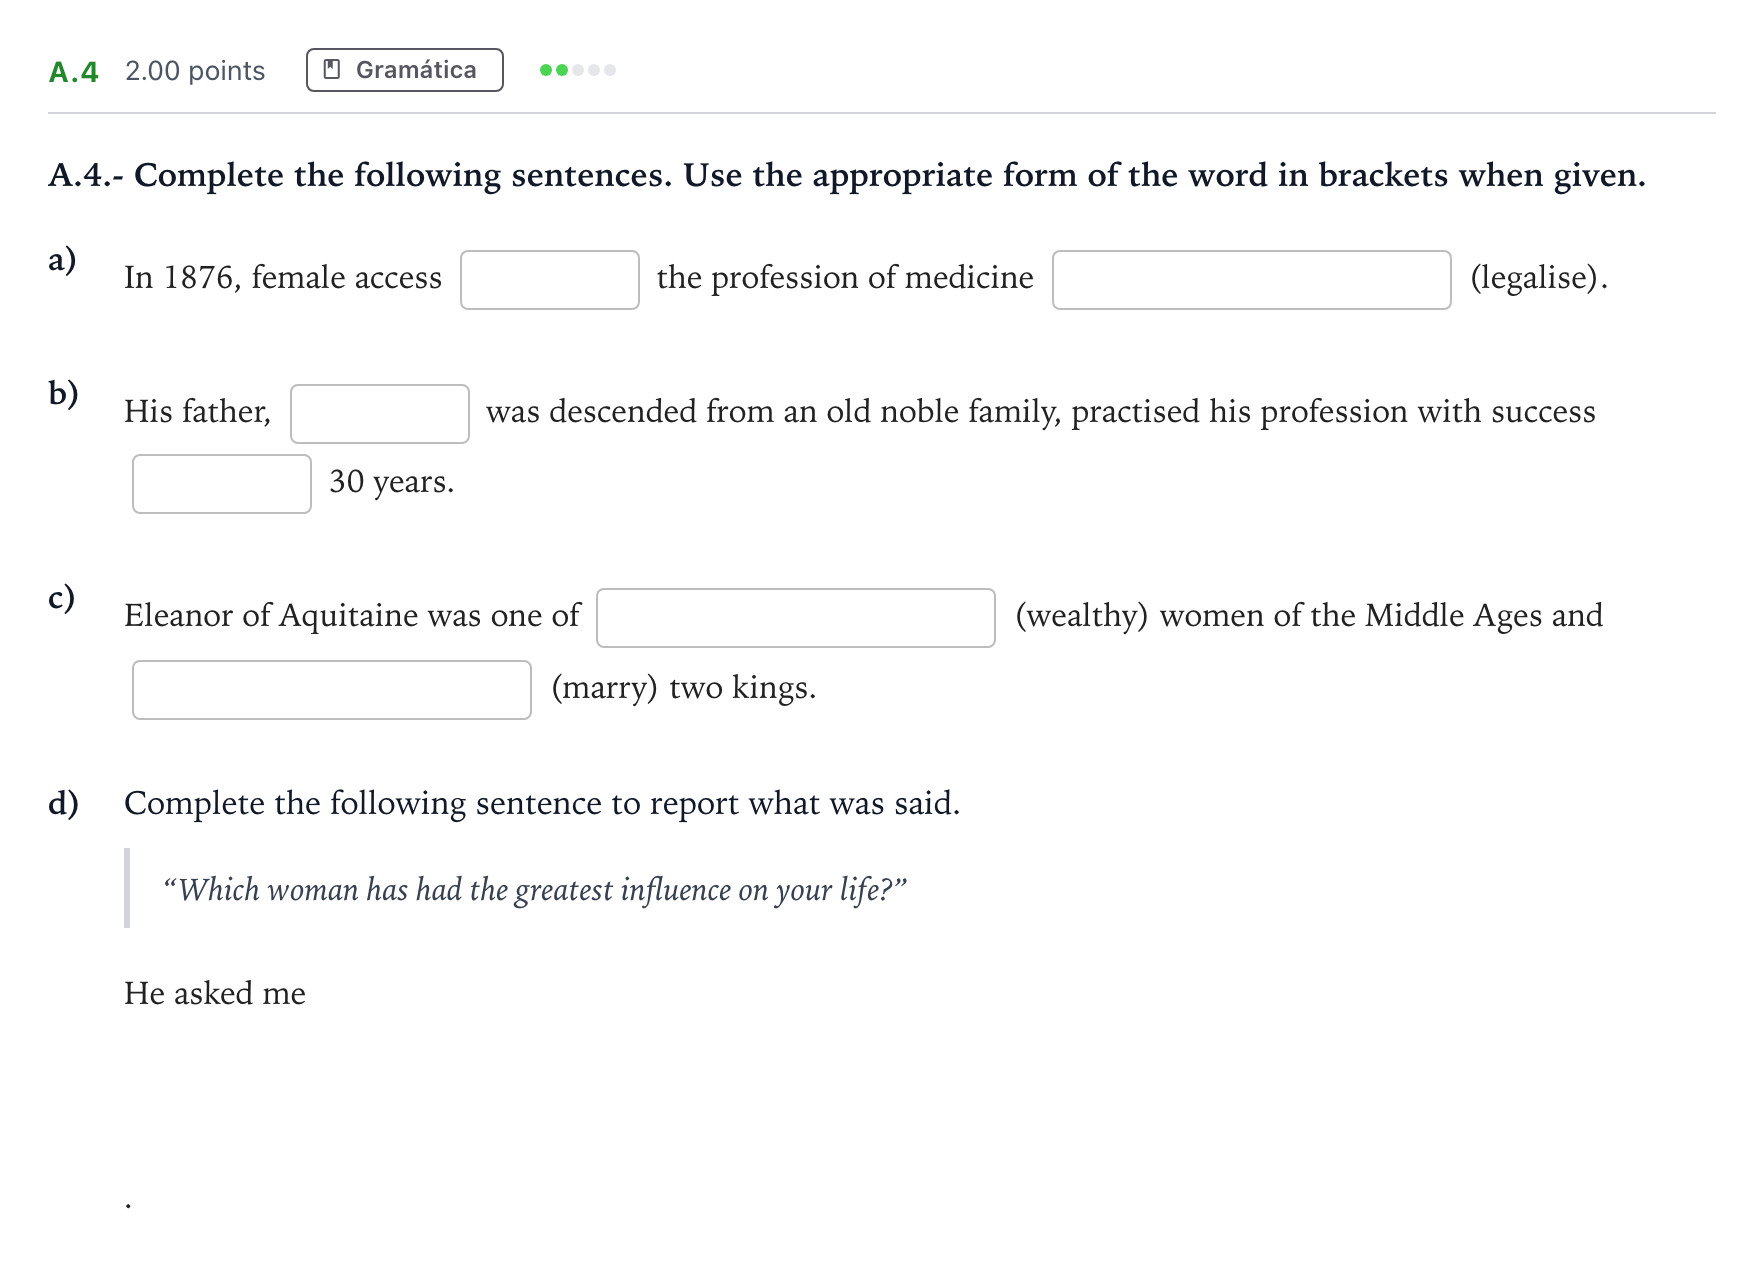Click the 'a)' item label

[x=62, y=260]
